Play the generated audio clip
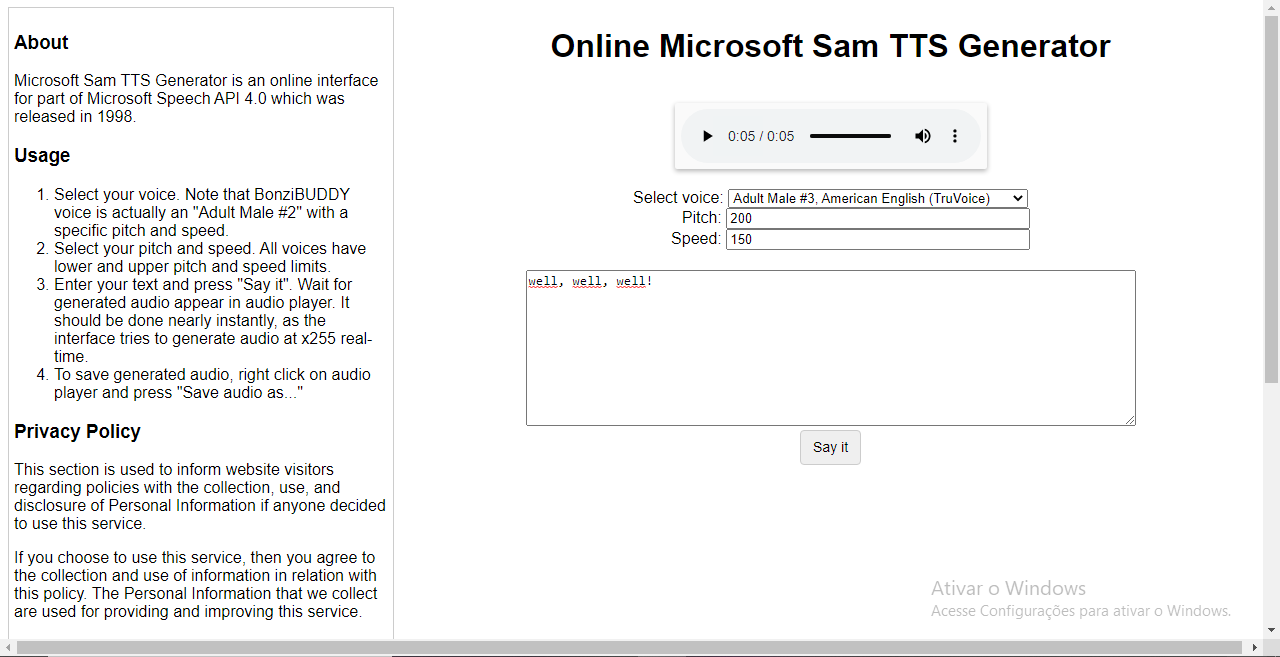This screenshot has height=657, width=1280. (x=707, y=136)
